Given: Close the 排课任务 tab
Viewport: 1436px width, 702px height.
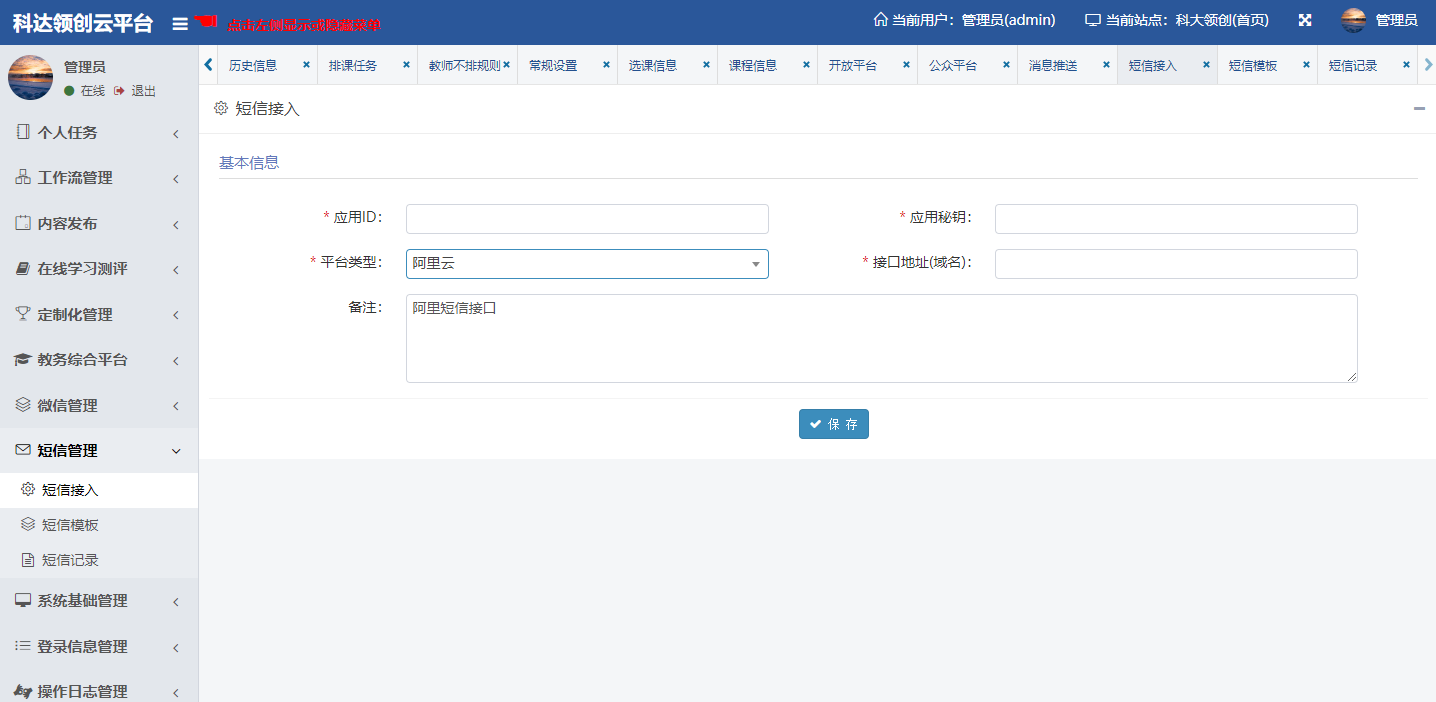Looking at the screenshot, I should 406,64.
